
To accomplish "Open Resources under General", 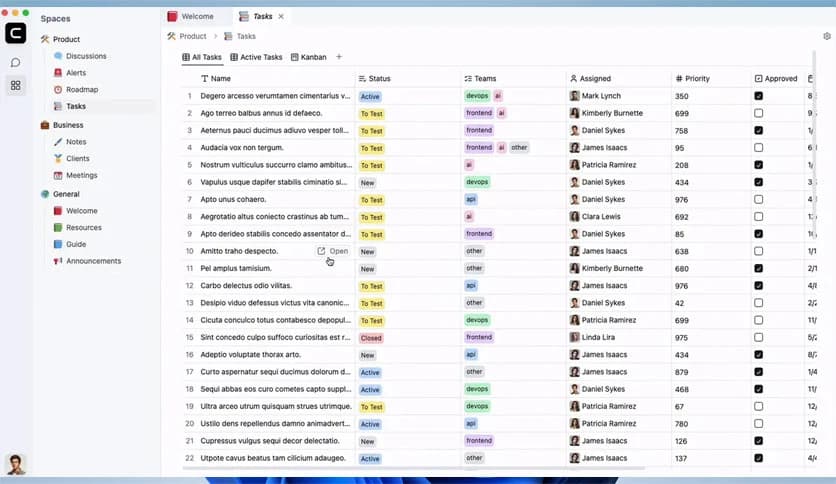I will click(84, 227).
